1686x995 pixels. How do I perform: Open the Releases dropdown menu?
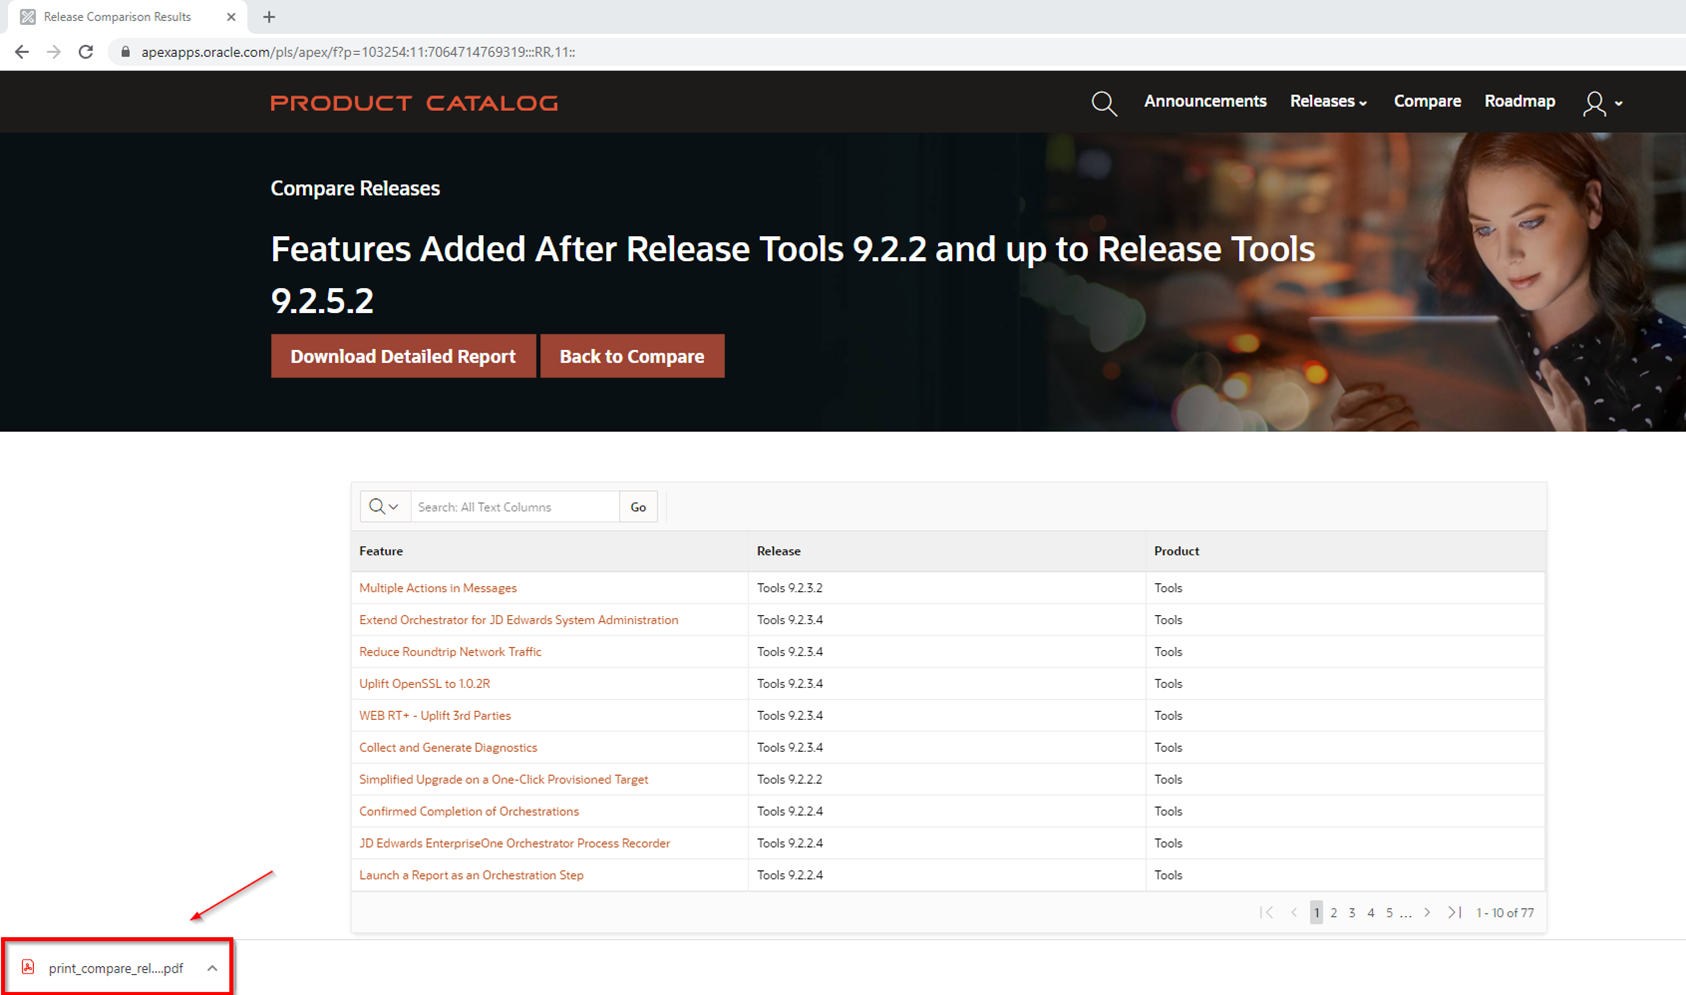pyautogui.click(x=1328, y=101)
